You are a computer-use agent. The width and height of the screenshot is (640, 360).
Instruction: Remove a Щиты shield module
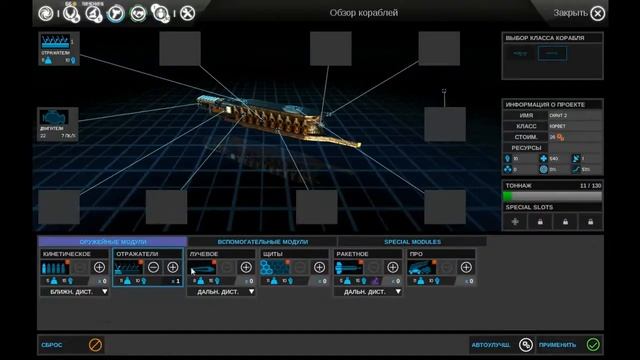pyautogui.click(x=300, y=267)
